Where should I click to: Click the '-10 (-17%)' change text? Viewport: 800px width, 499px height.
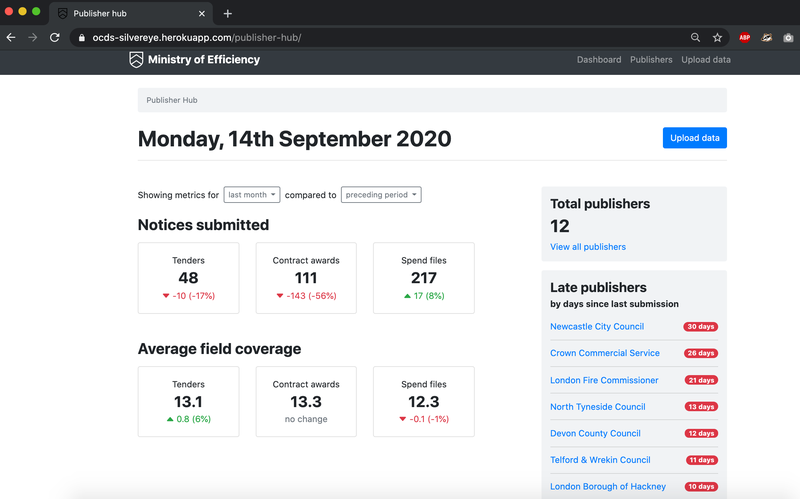pyautogui.click(x=193, y=296)
